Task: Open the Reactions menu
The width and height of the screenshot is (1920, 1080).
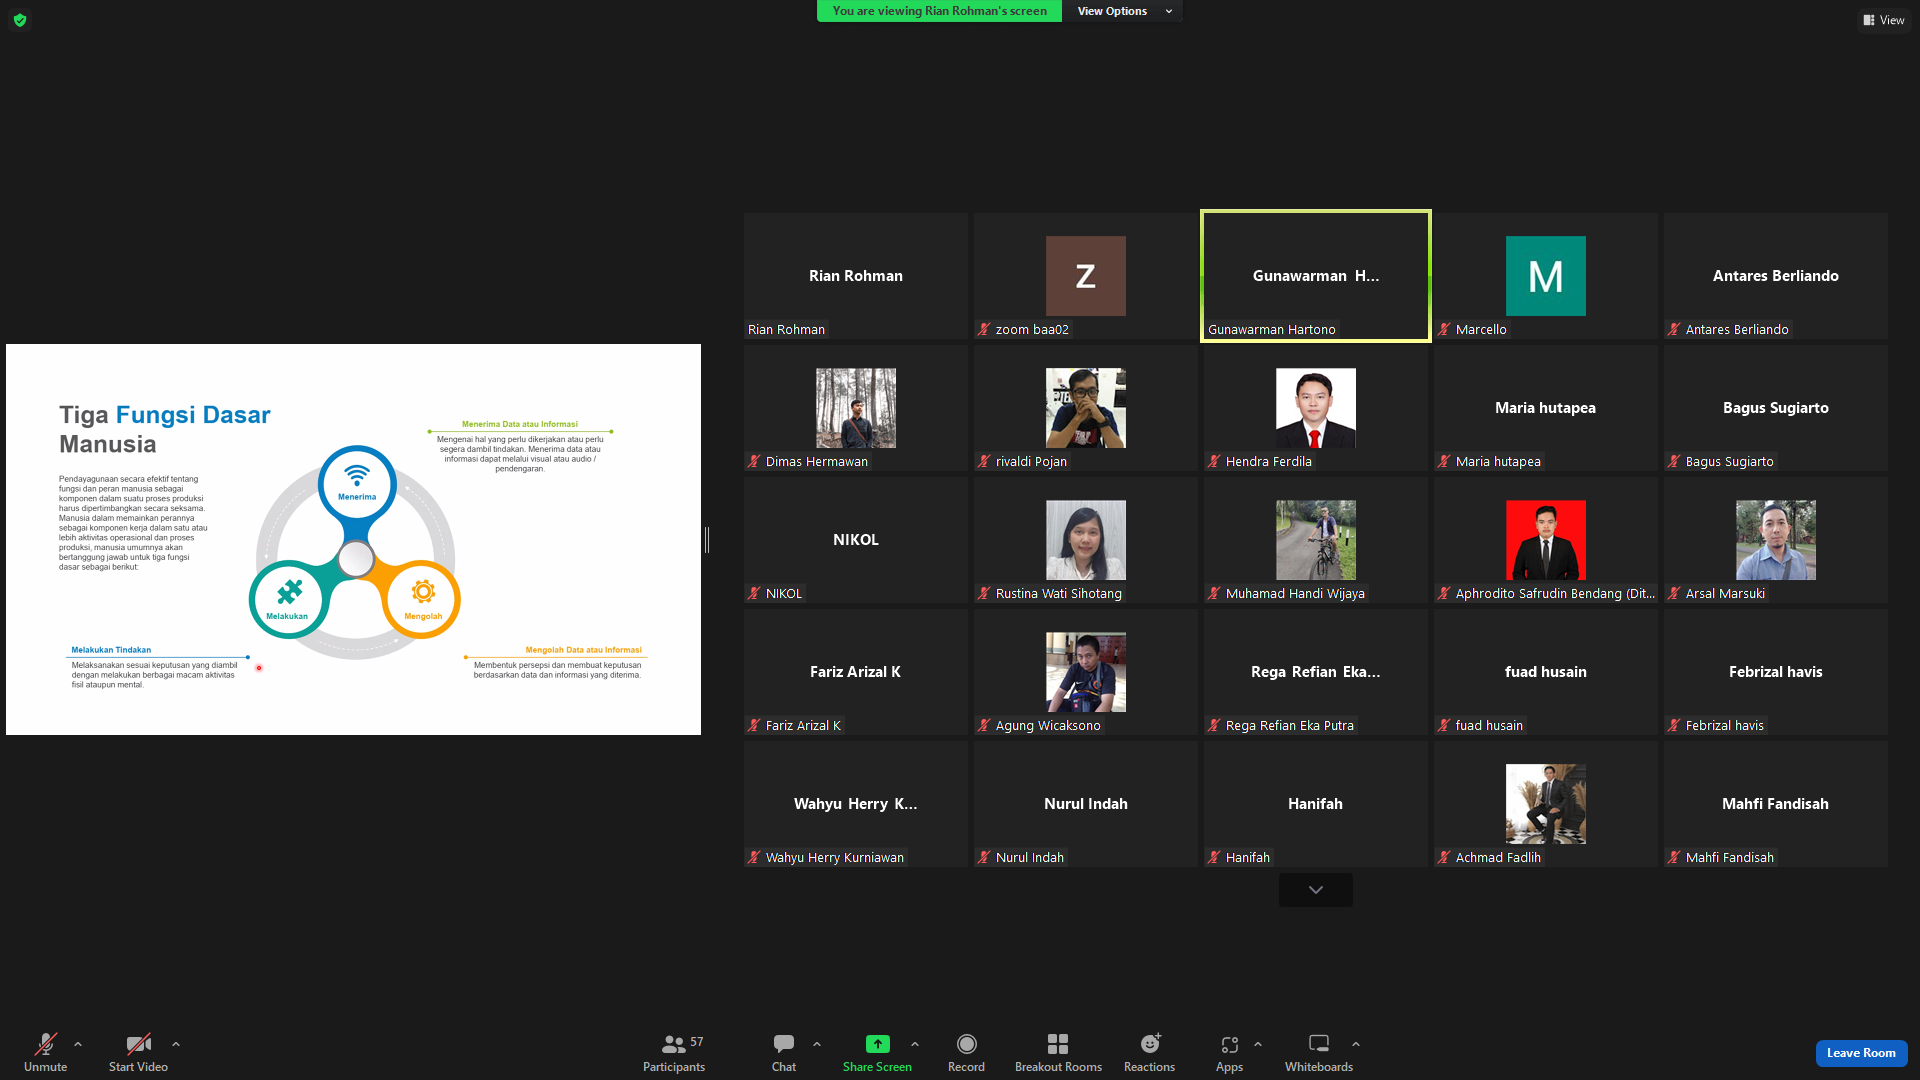Action: pos(1149,1053)
